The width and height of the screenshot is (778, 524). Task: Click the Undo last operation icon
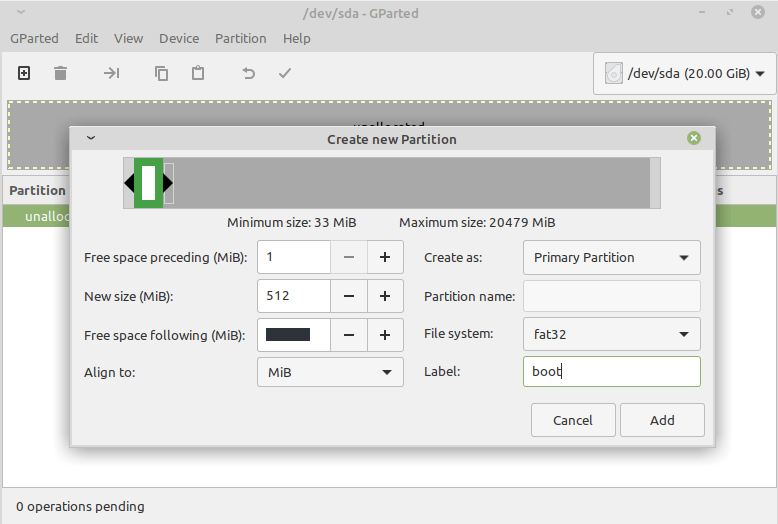click(x=249, y=73)
